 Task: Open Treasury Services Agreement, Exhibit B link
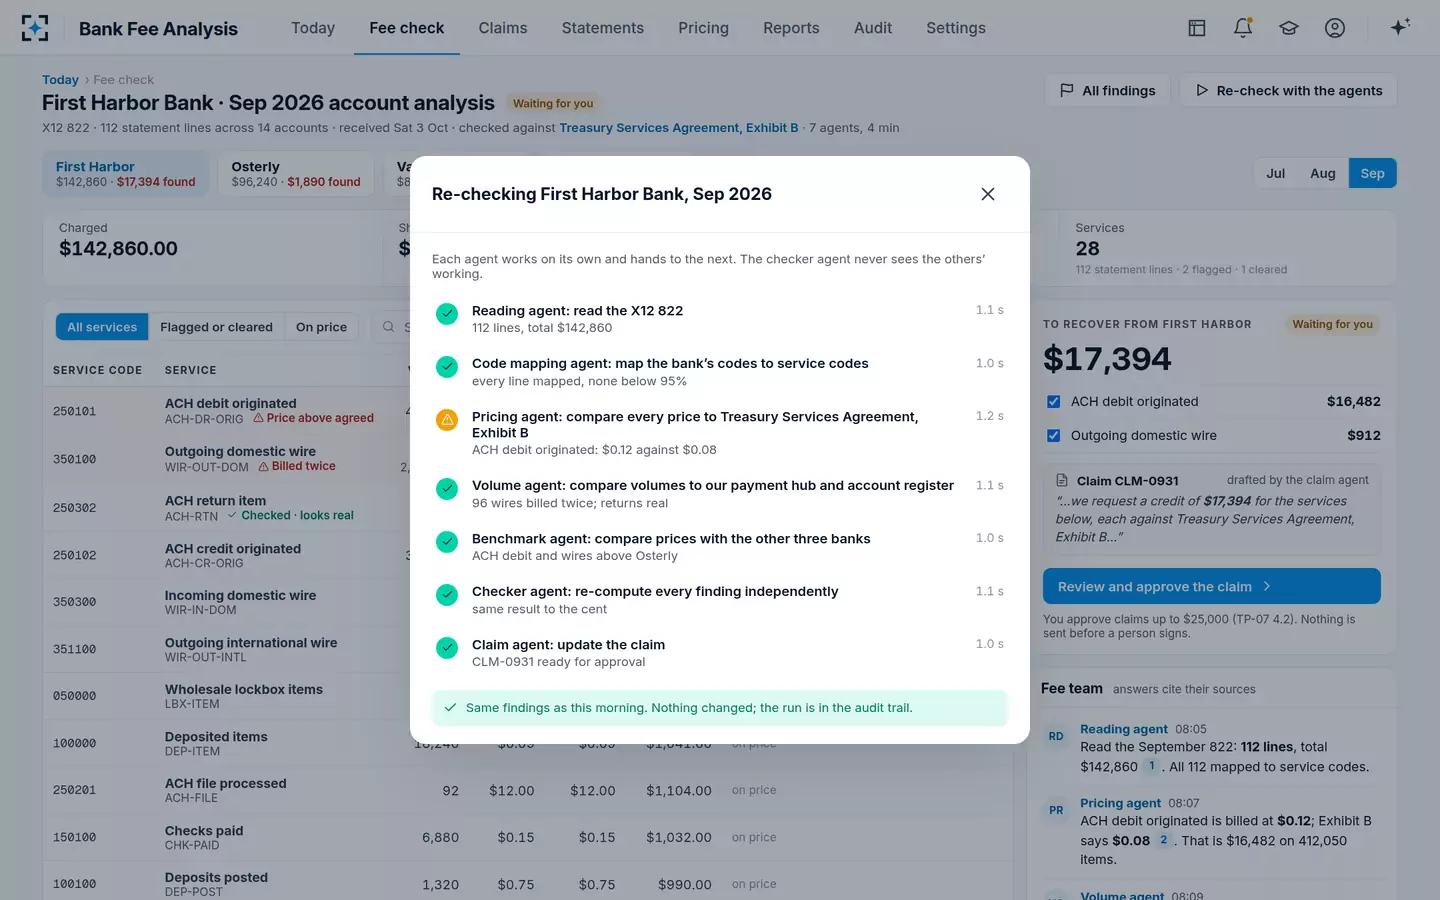point(678,128)
